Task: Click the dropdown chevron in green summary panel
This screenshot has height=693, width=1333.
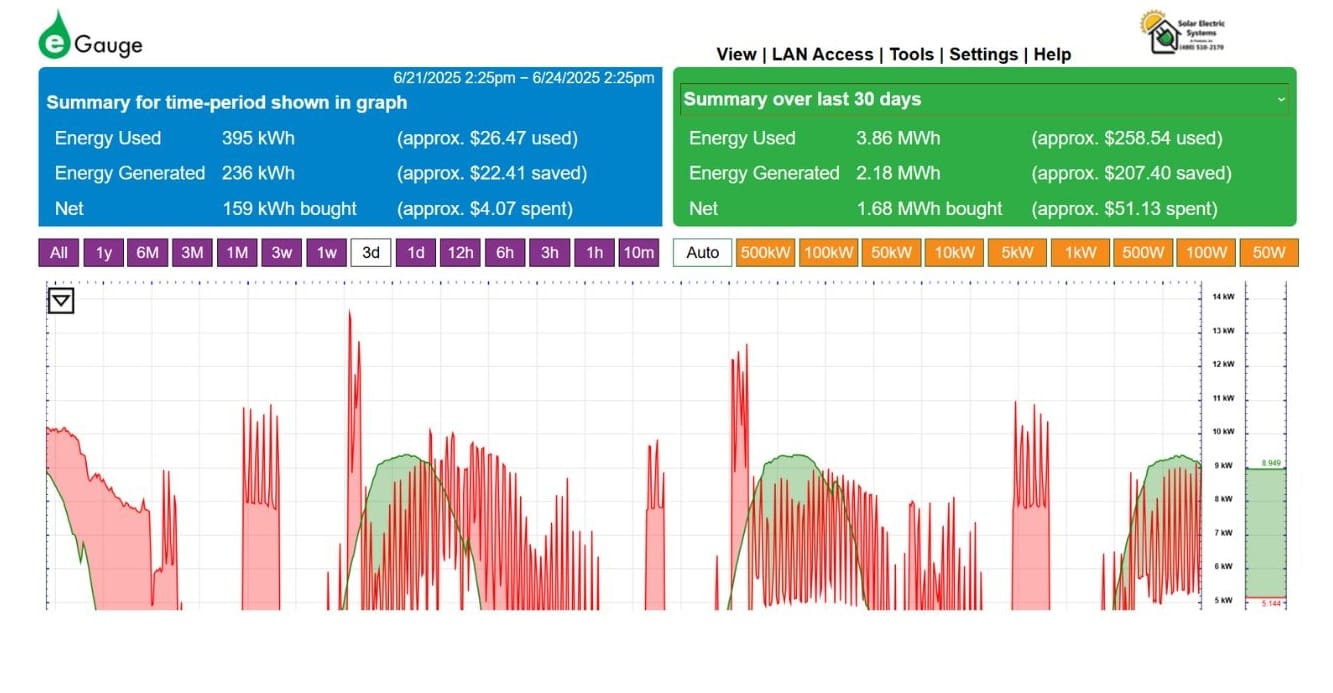Action: [x=1280, y=100]
